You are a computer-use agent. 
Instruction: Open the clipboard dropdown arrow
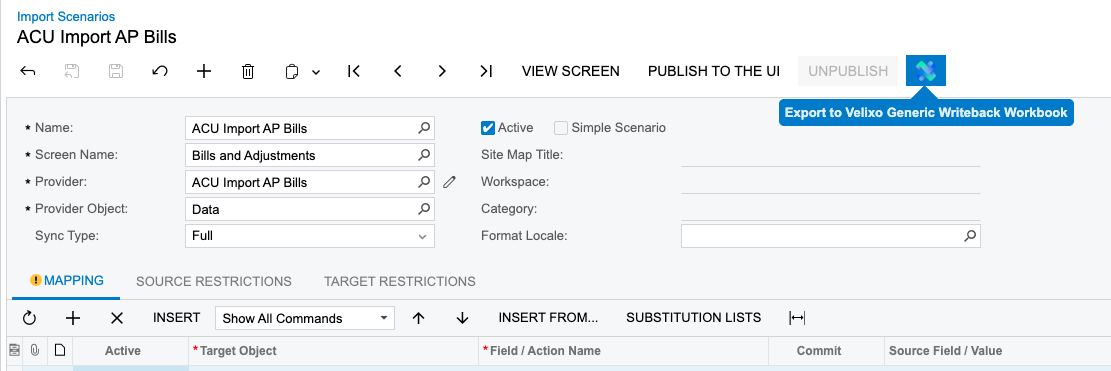316,72
